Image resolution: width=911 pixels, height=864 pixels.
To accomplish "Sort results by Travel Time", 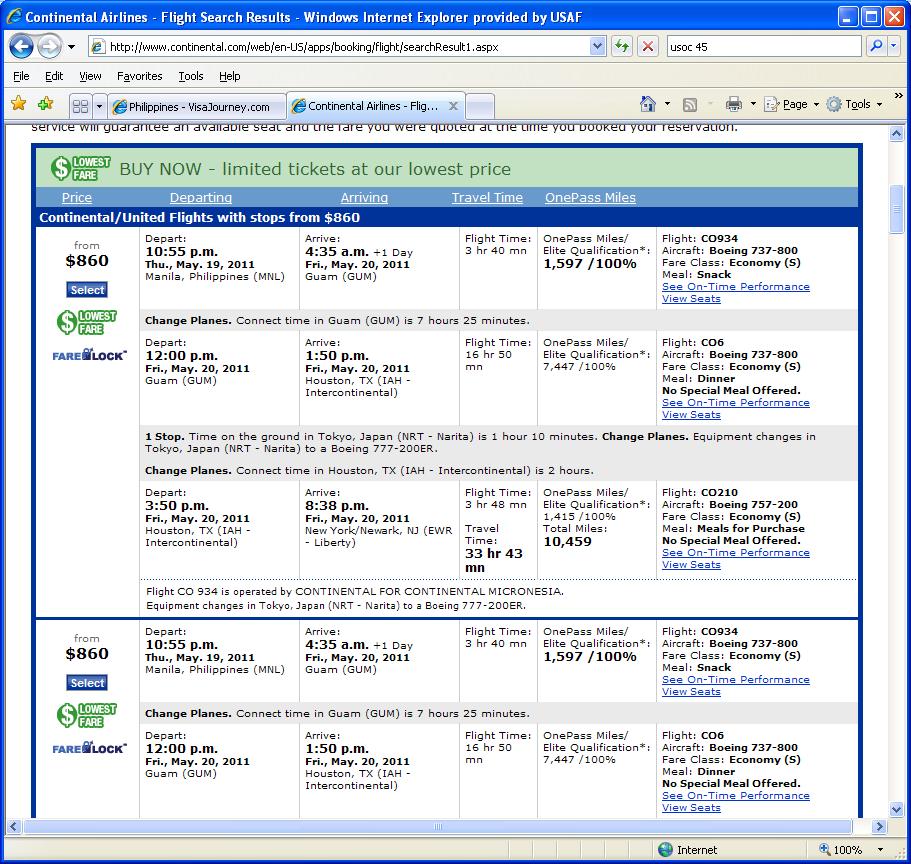I will pyautogui.click(x=487, y=198).
